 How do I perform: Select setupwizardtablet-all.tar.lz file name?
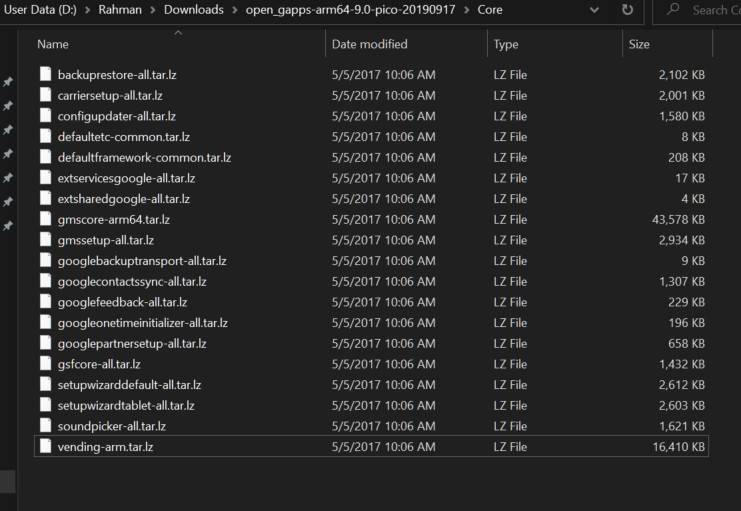[x=126, y=406]
